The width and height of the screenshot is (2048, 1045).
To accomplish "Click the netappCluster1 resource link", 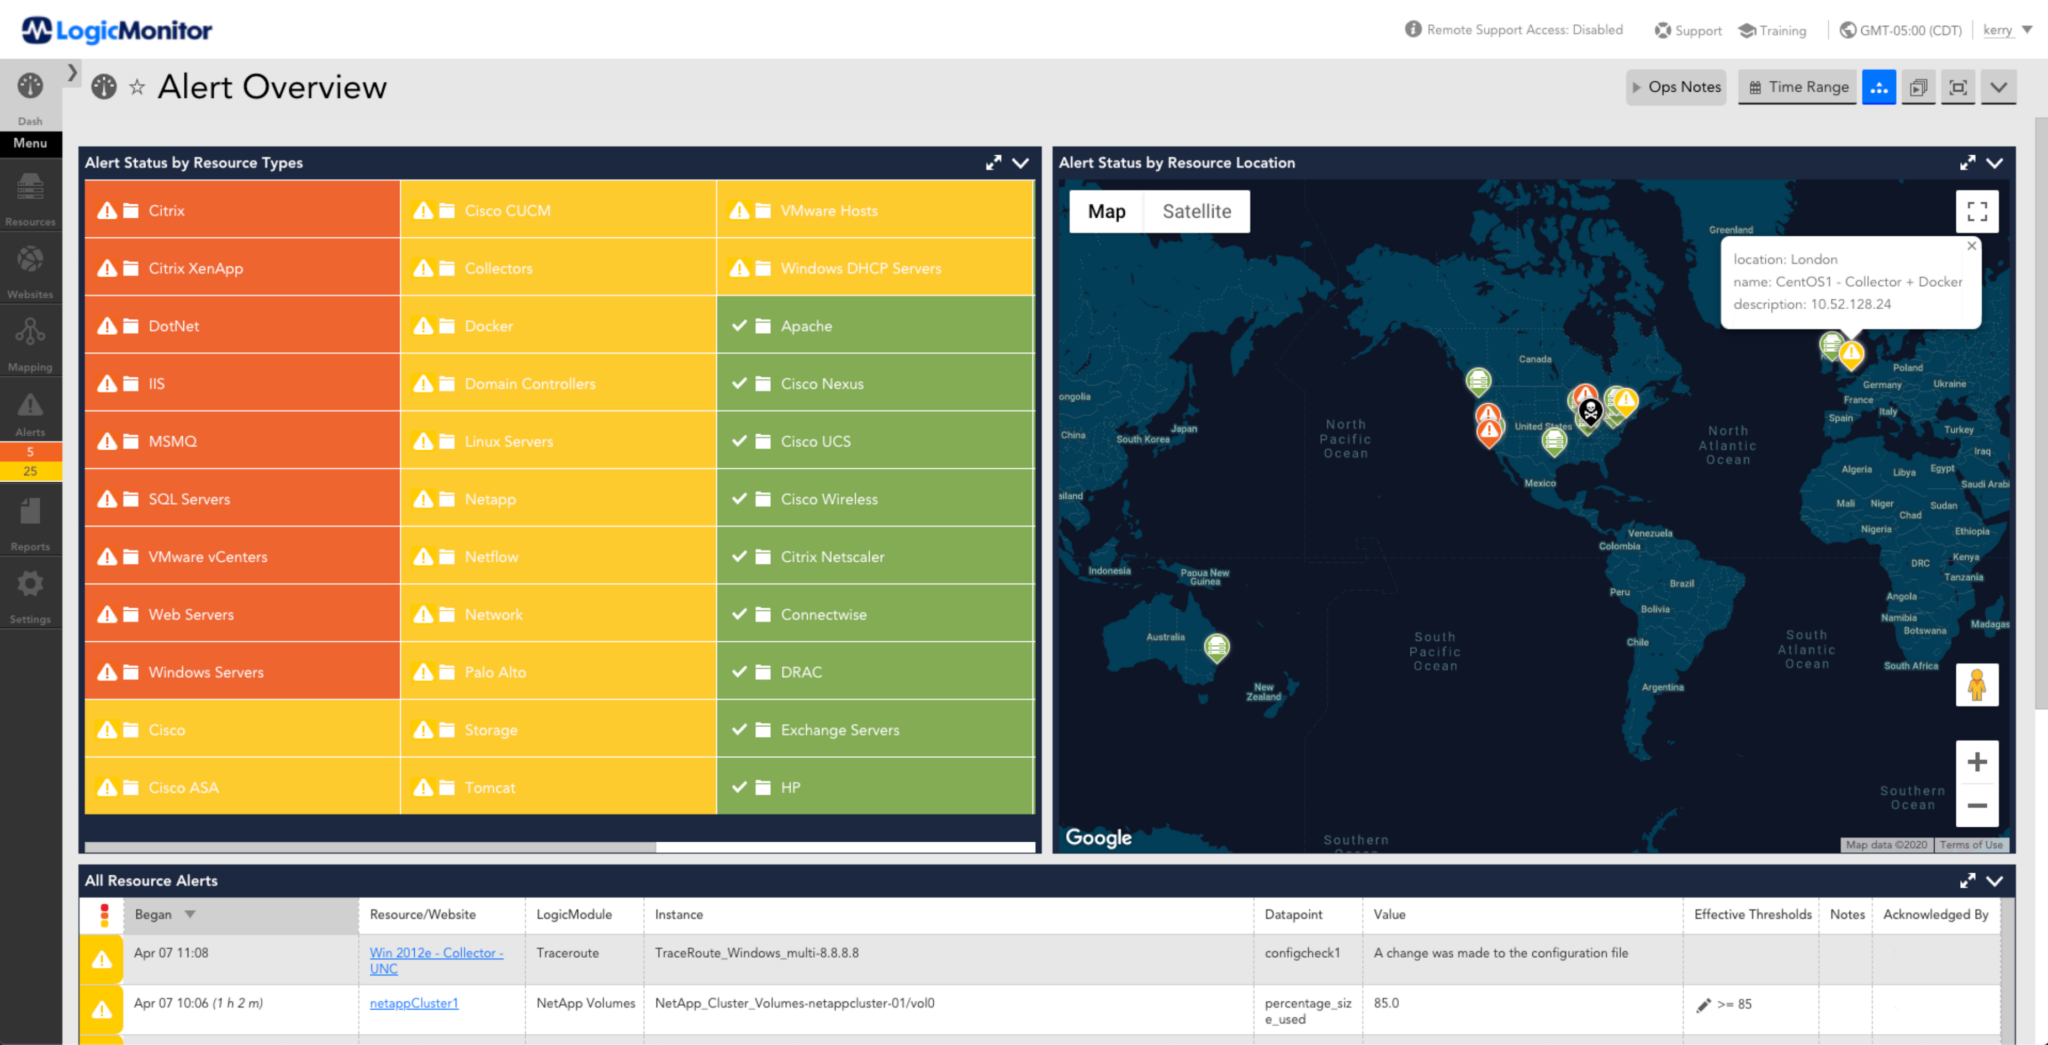I will 413,1003.
